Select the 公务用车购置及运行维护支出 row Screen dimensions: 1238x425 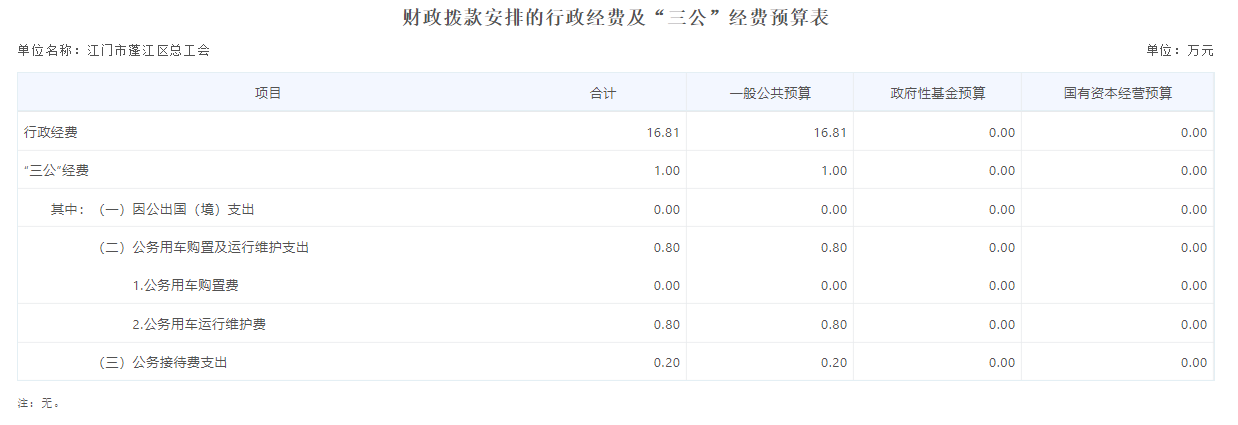(204, 247)
